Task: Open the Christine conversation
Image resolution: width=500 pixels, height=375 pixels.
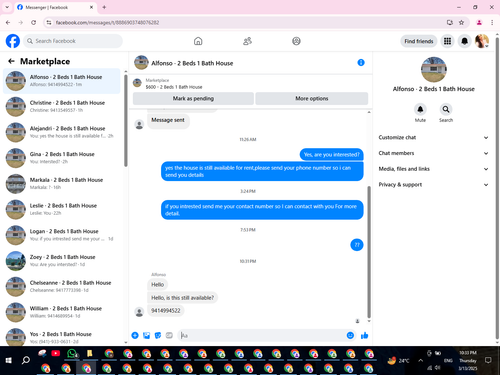Action: click(62, 106)
